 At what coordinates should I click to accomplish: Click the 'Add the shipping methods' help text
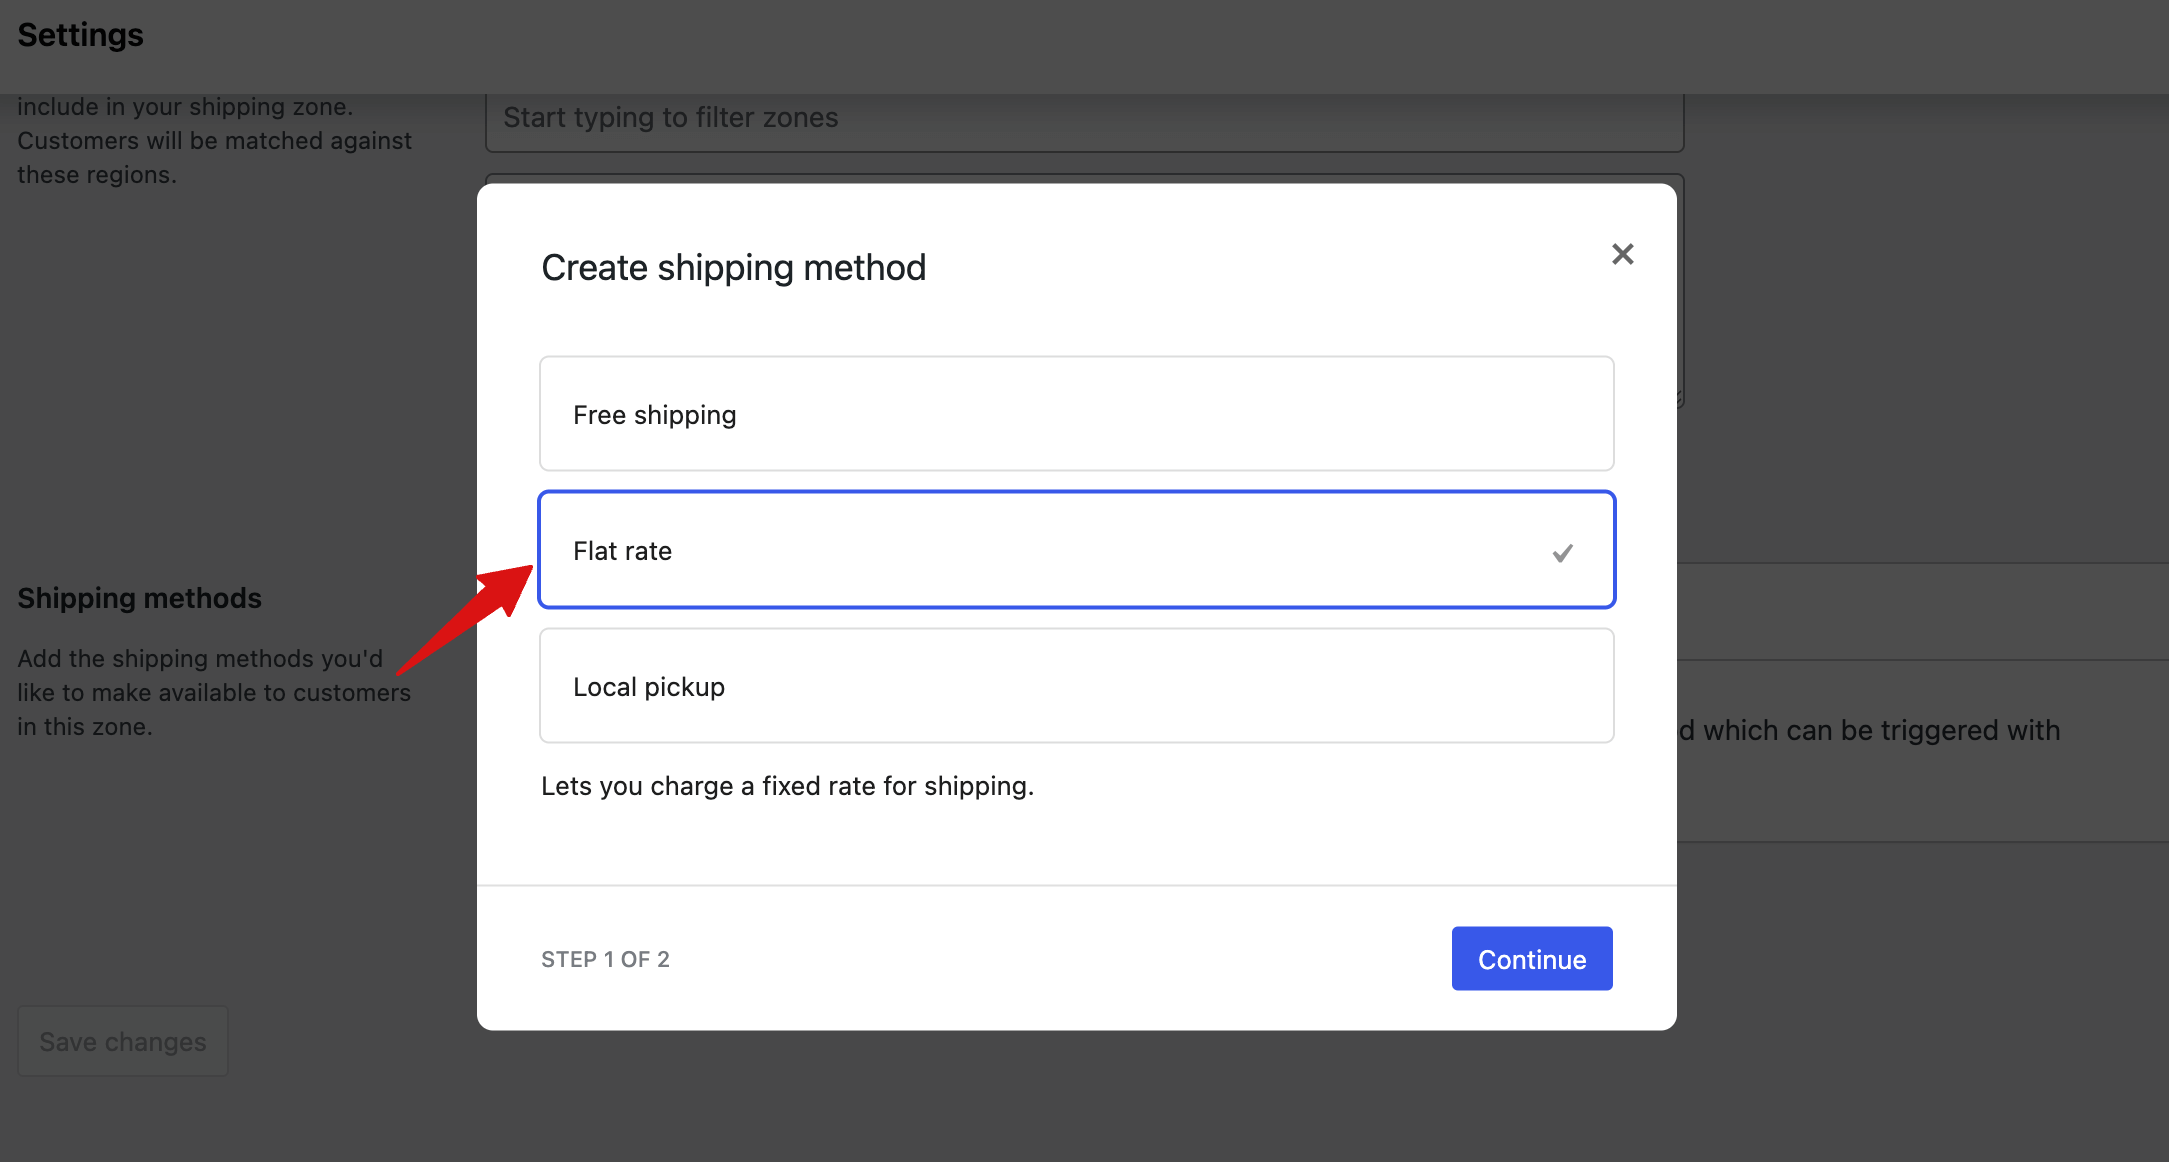[x=214, y=692]
